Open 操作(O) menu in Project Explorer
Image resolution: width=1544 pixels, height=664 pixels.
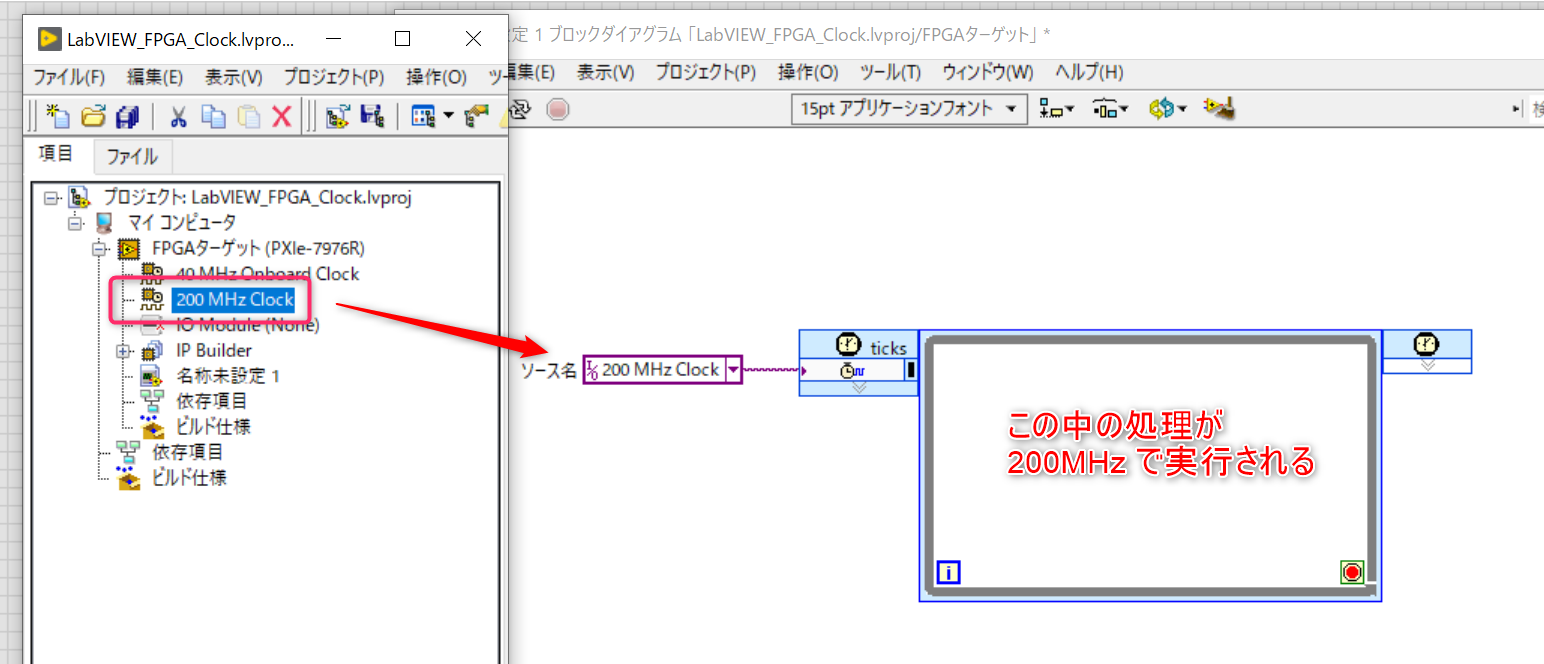pyautogui.click(x=436, y=77)
